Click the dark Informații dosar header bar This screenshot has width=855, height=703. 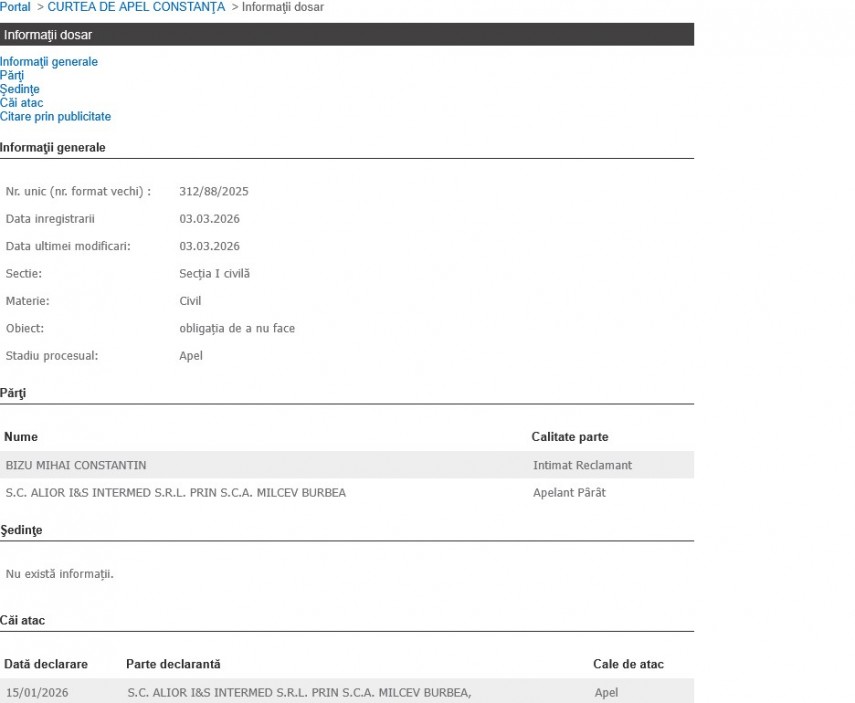tap(346, 35)
